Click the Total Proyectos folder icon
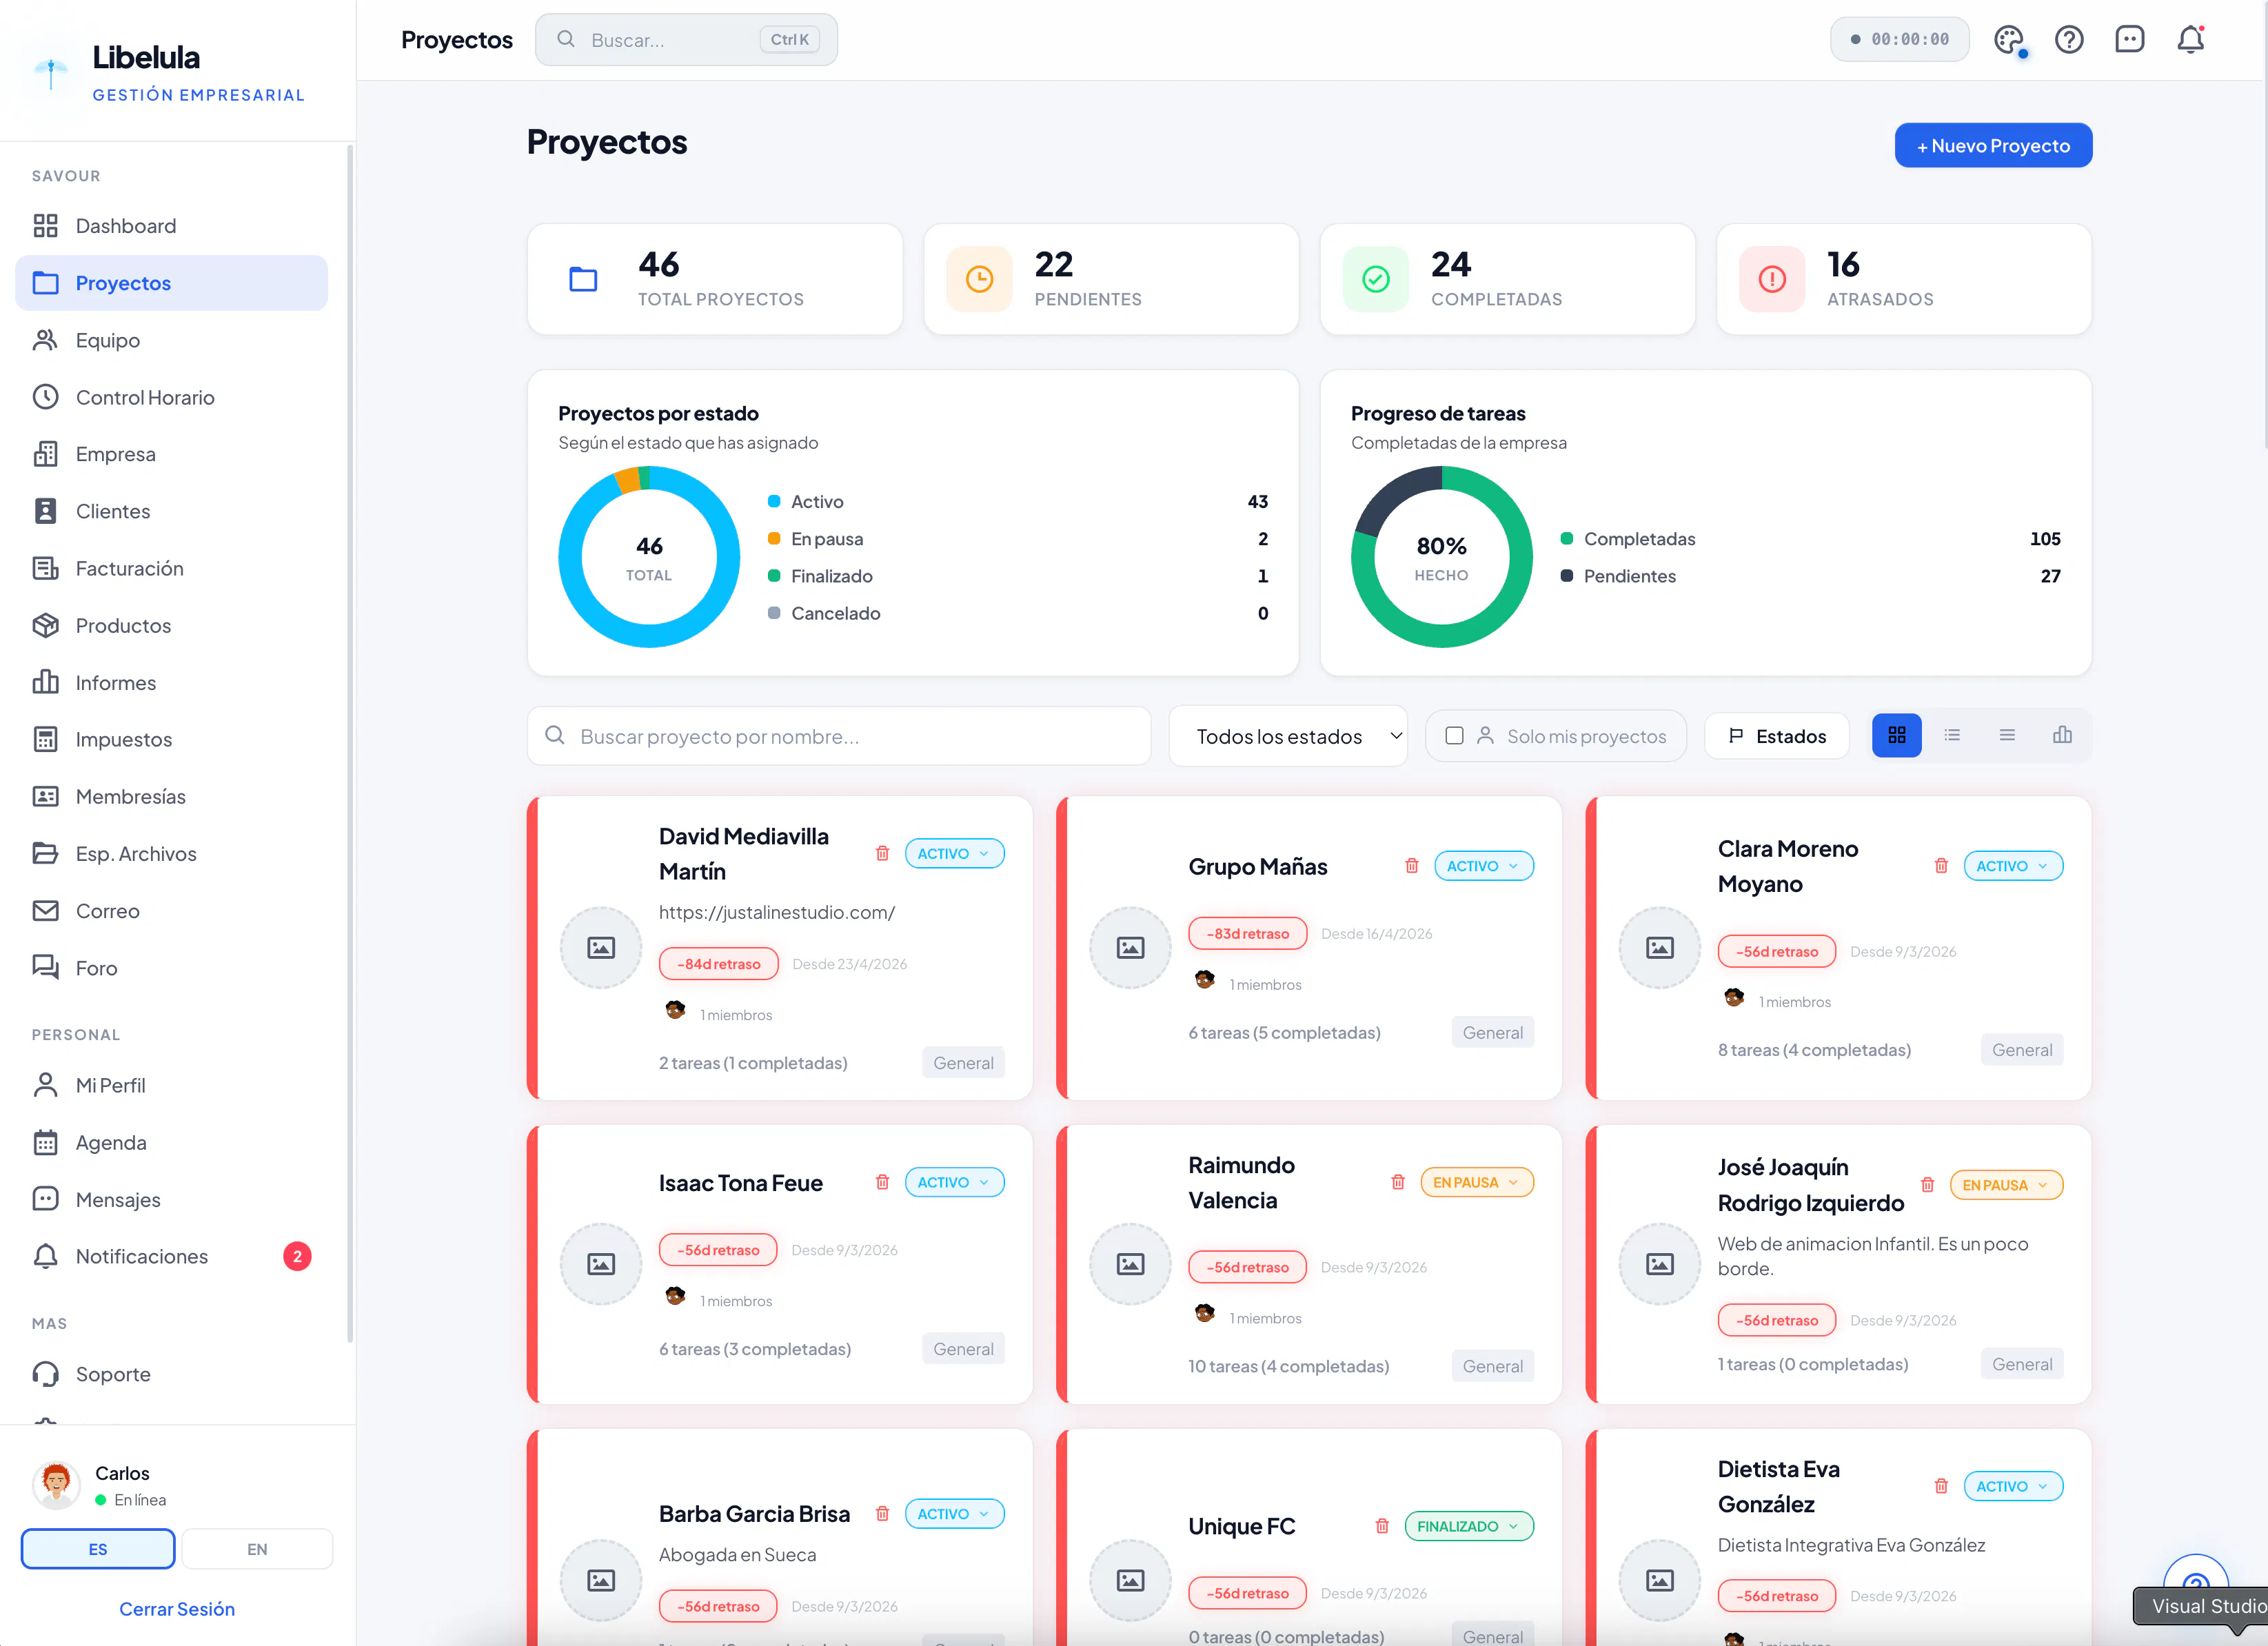The image size is (2268, 1646). click(x=583, y=279)
